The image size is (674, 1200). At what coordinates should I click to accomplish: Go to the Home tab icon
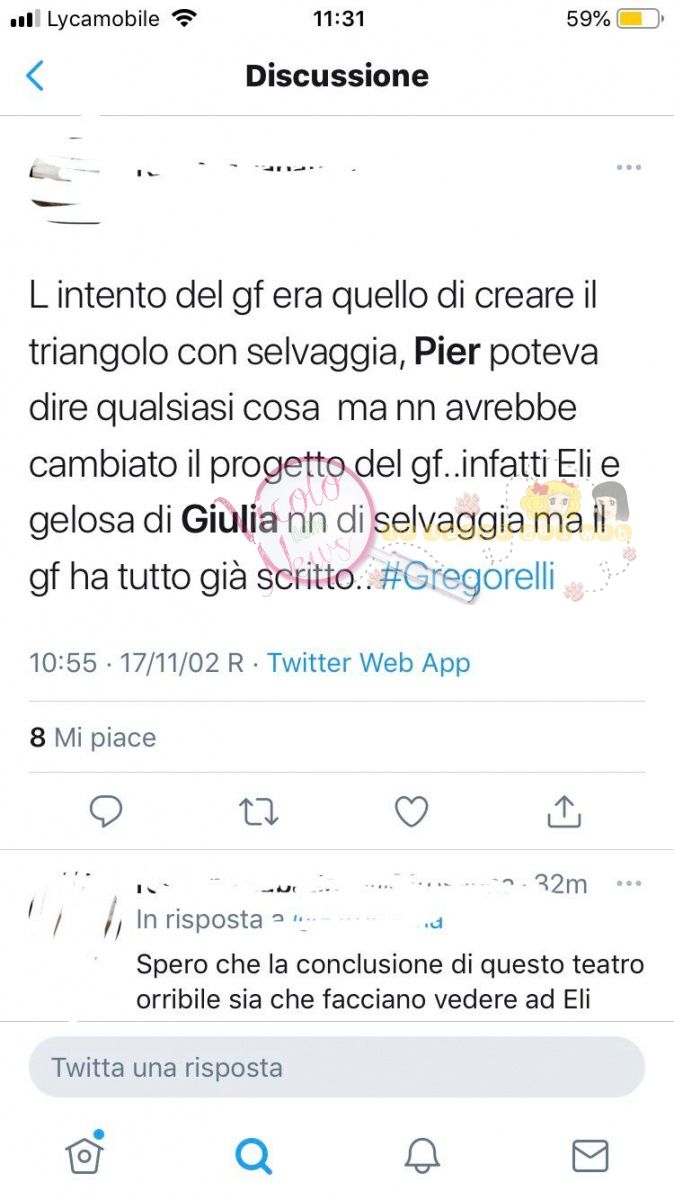(x=85, y=1155)
